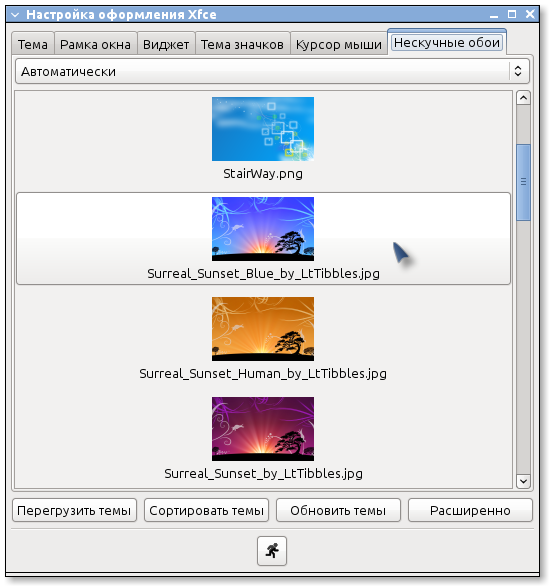
Task: Click the Surreal_Sunset_Blue_by_LtTibbles.jpg label
Action: (x=263, y=274)
